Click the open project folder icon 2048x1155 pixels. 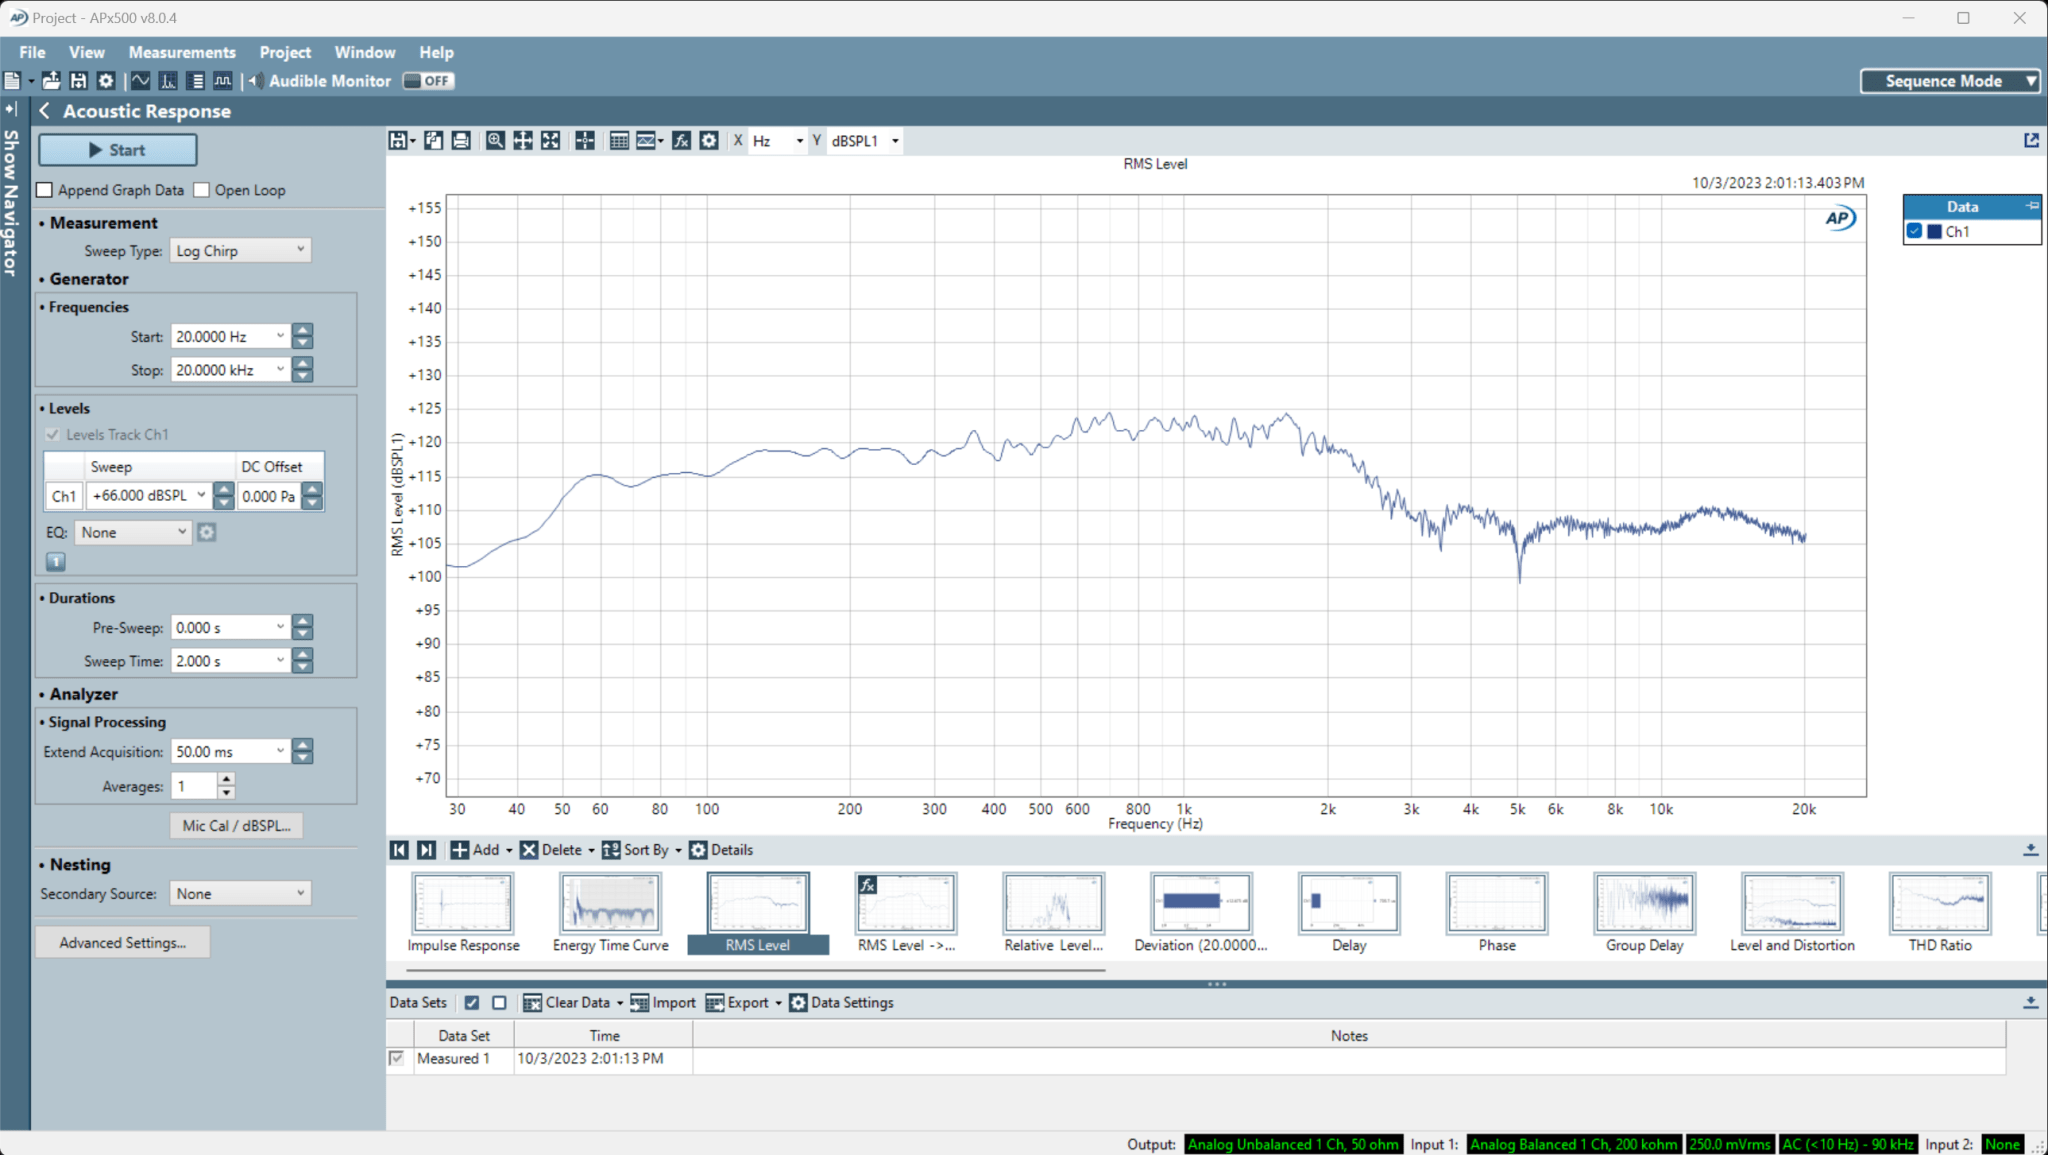tap(51, 81)
